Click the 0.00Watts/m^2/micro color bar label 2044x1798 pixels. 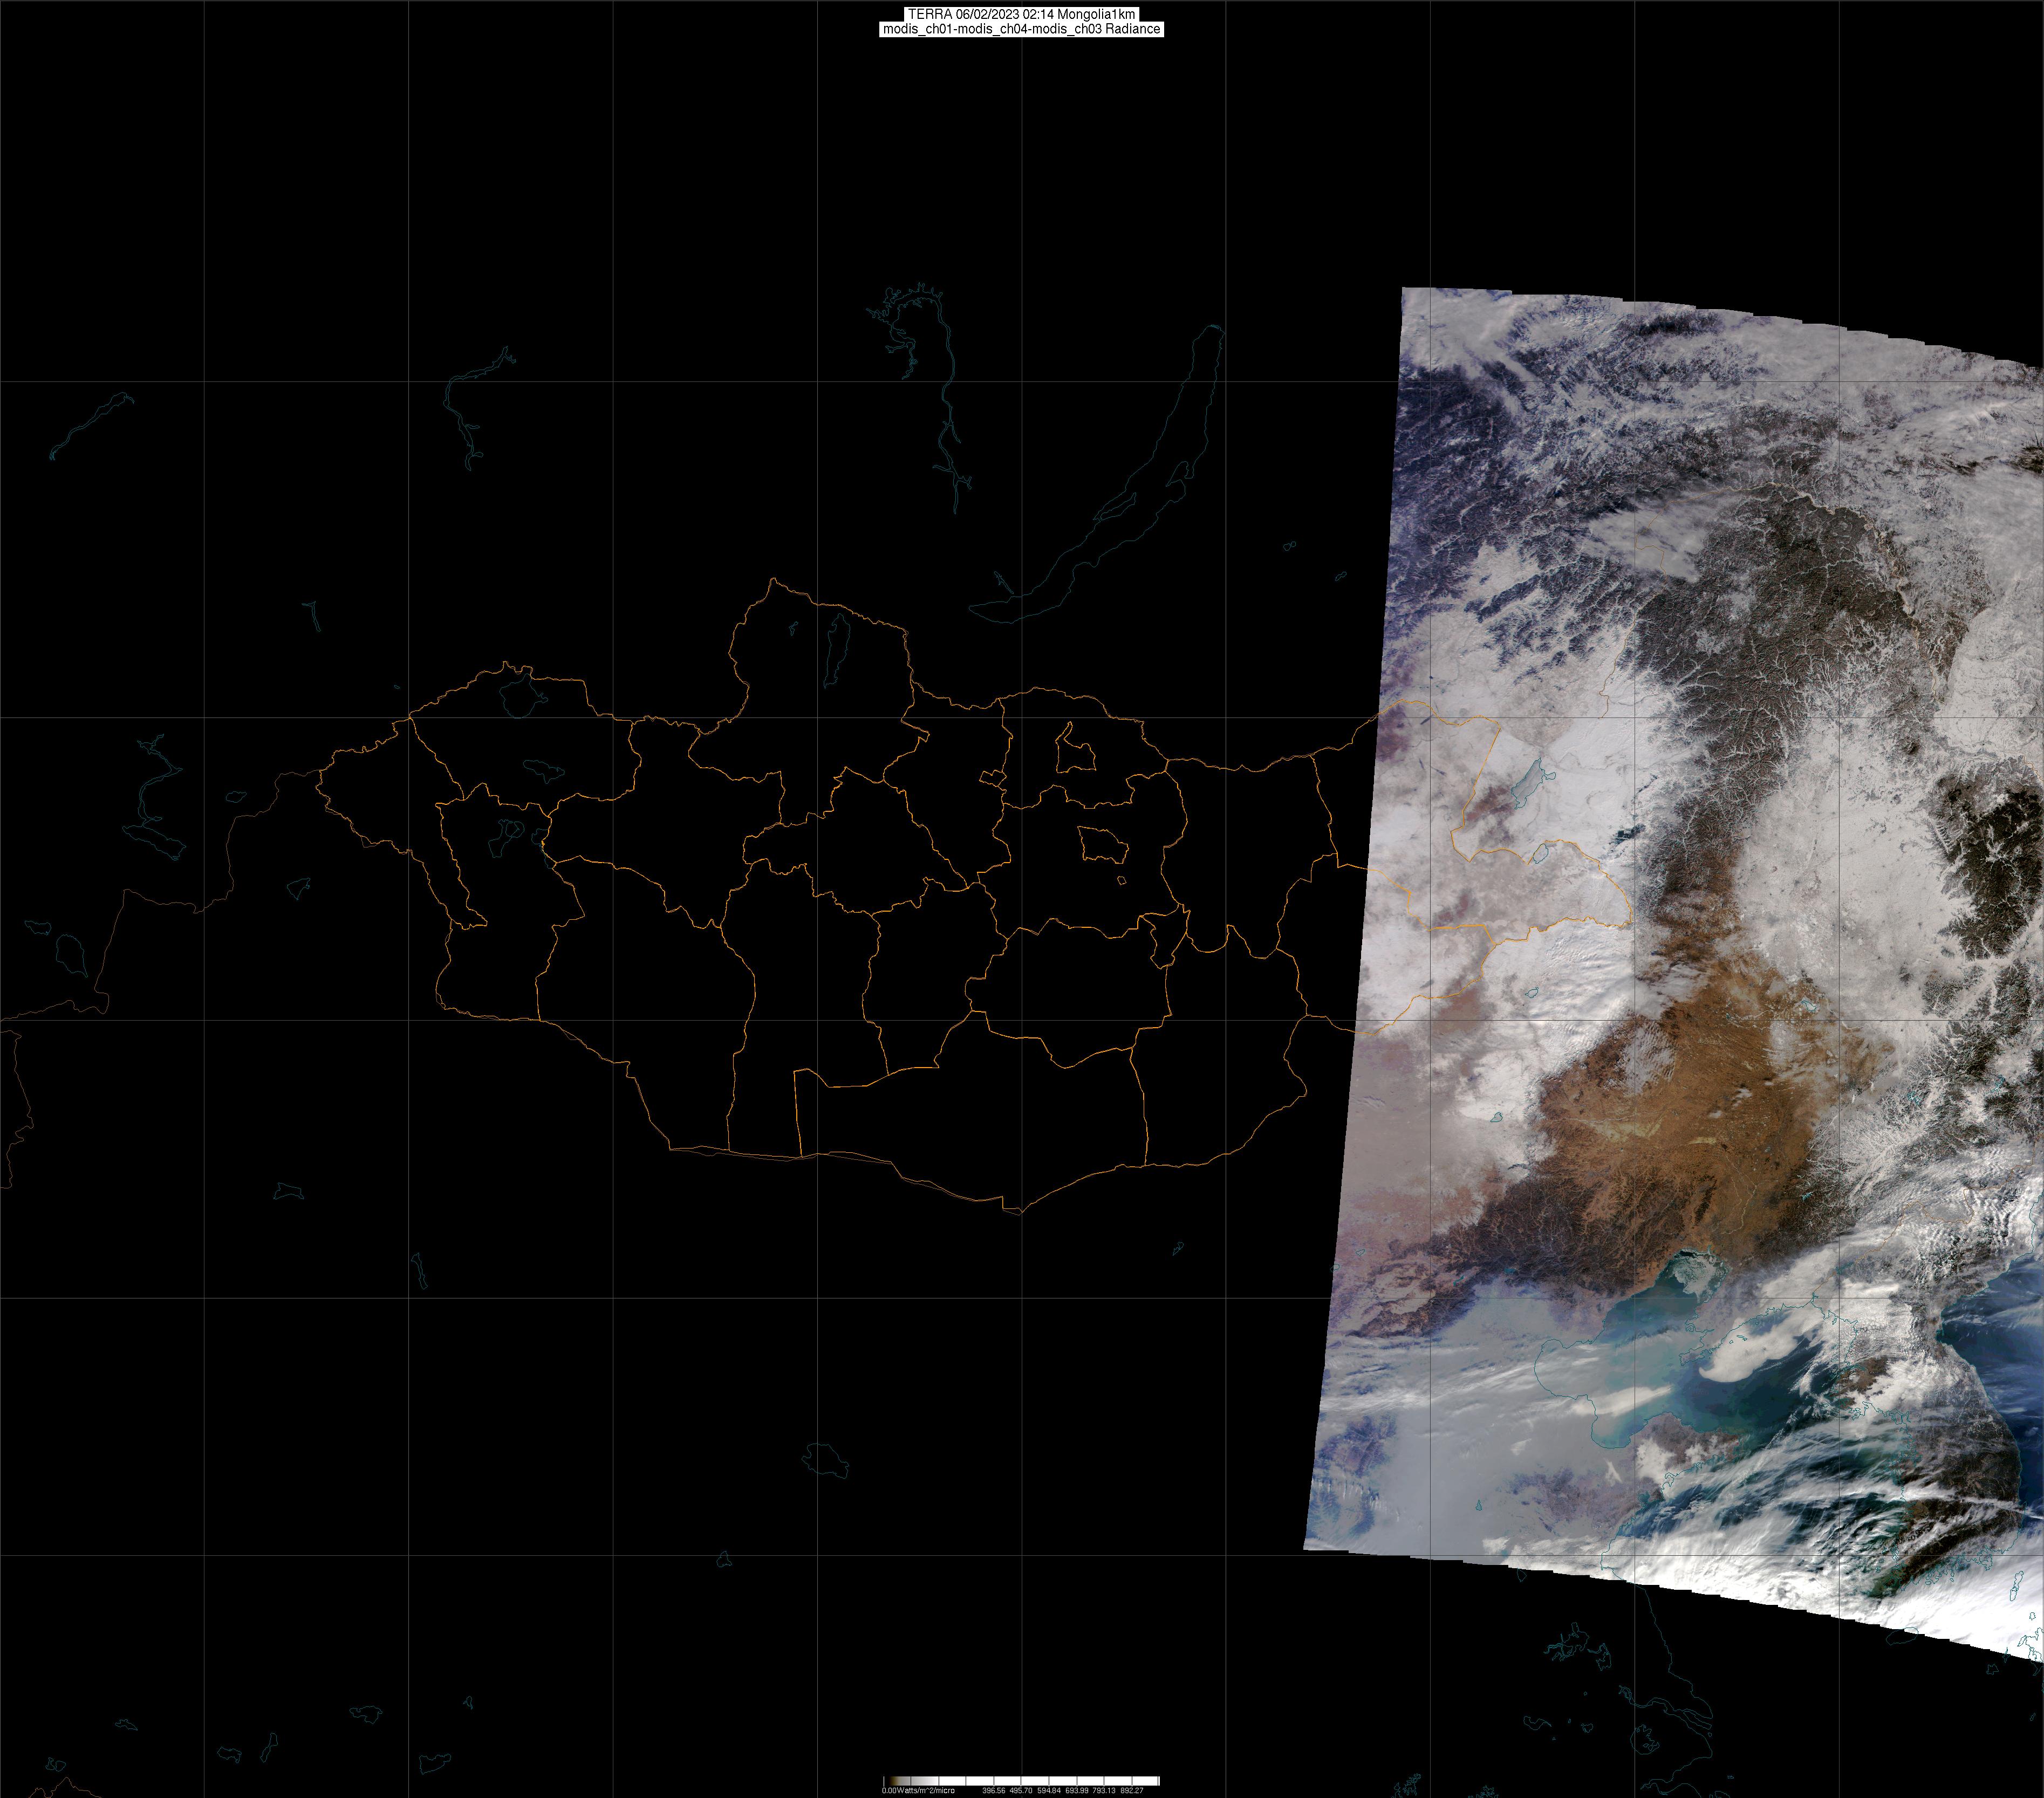917,1790
